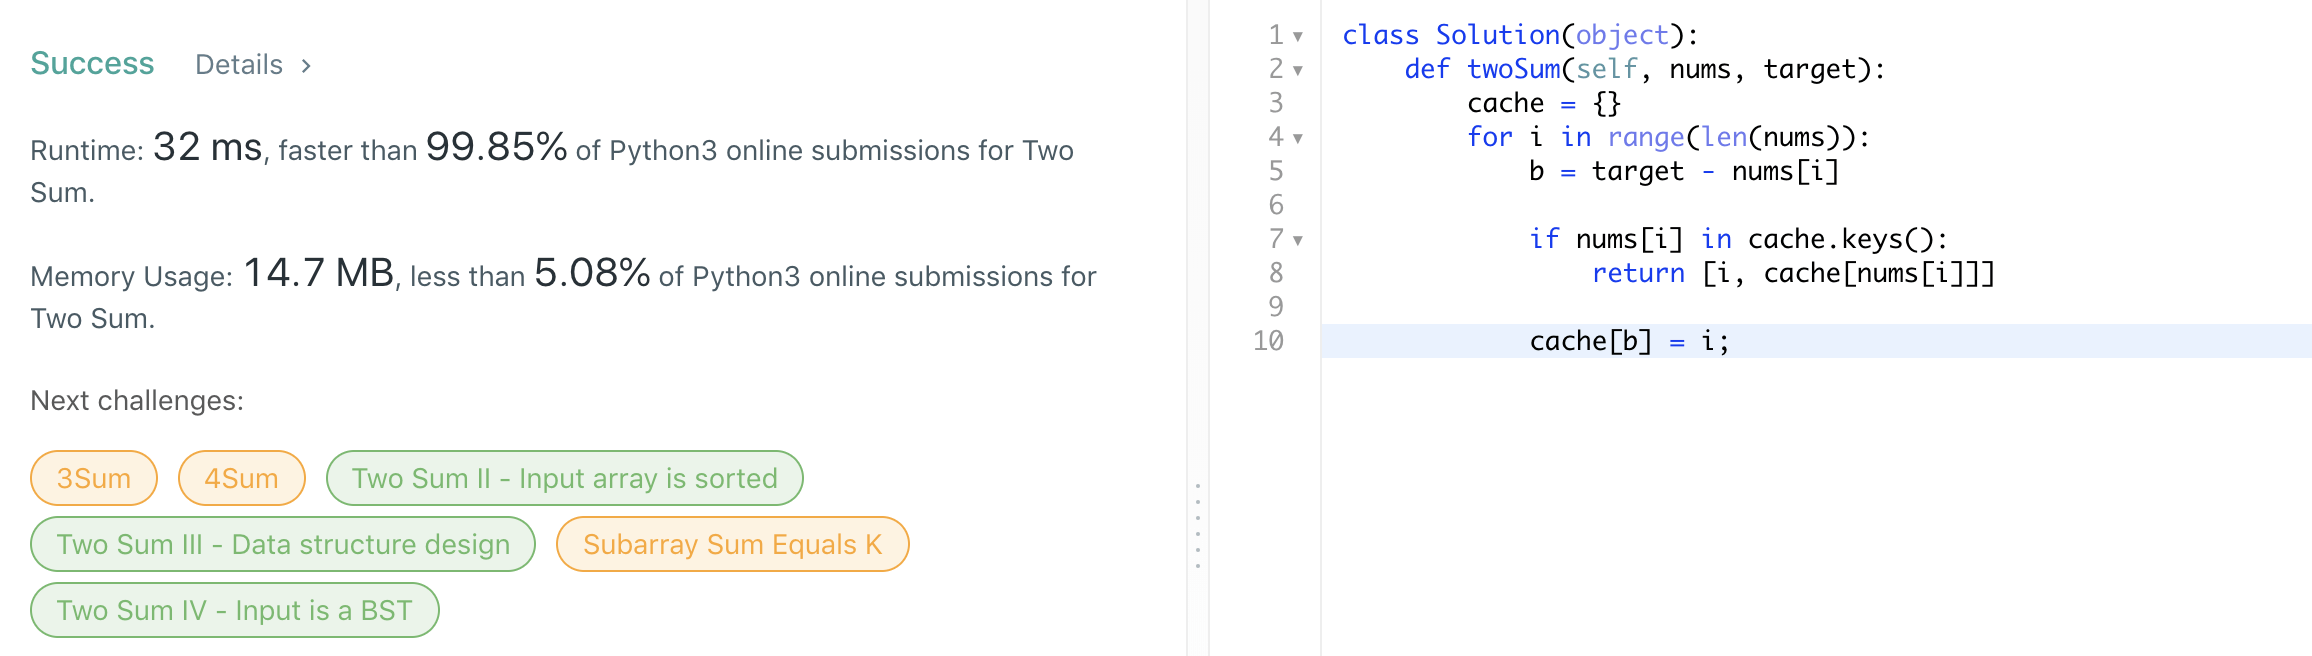Click the empty line 6 in editor
2312x656 pixels.
[1700, 205]
